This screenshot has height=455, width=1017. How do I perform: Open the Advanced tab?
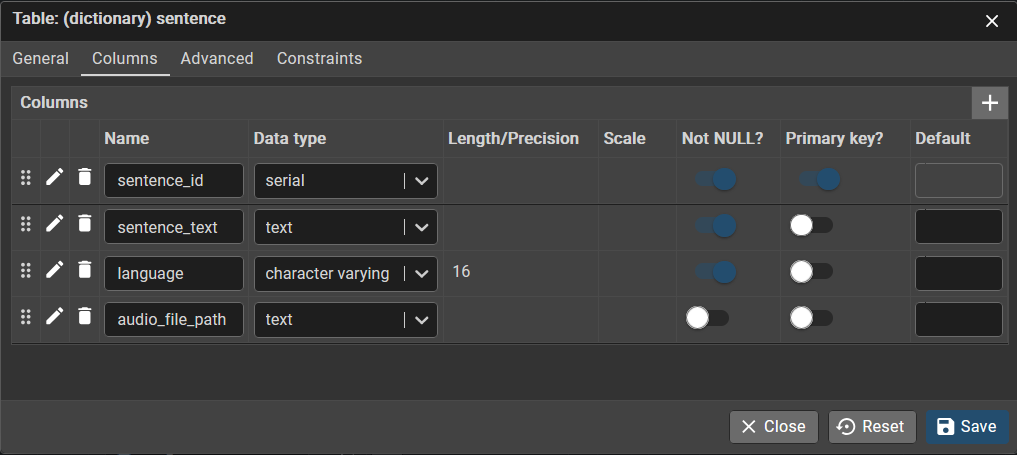(217, 58)
